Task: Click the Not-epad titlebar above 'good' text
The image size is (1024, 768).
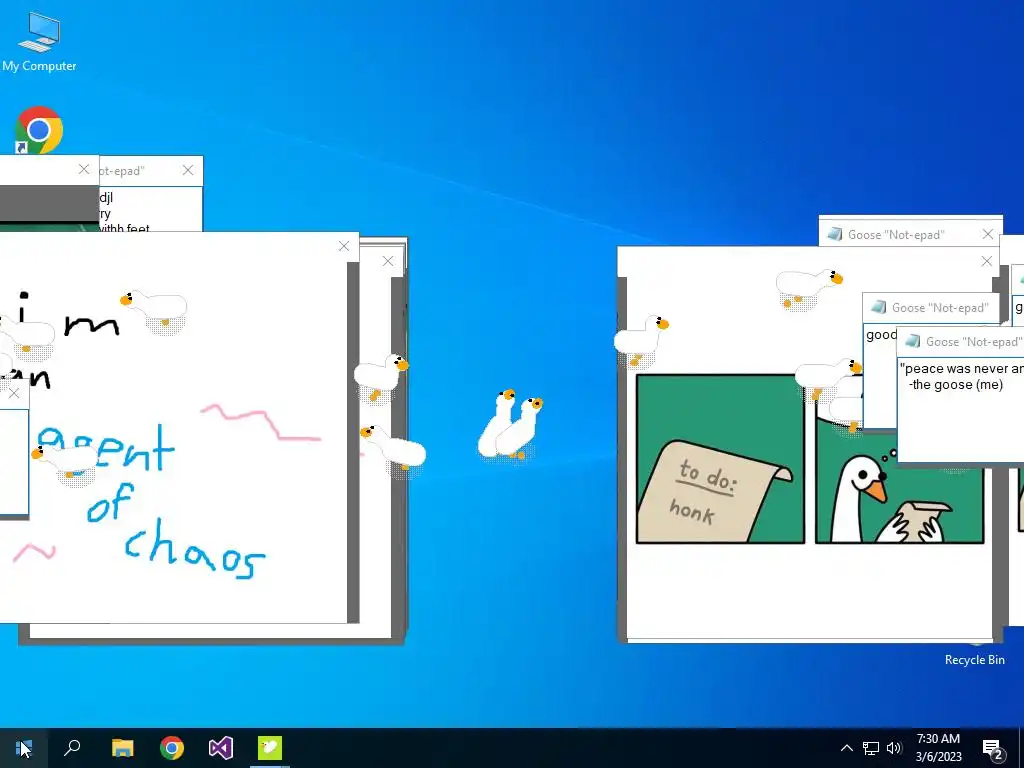Action: [931, 308]
